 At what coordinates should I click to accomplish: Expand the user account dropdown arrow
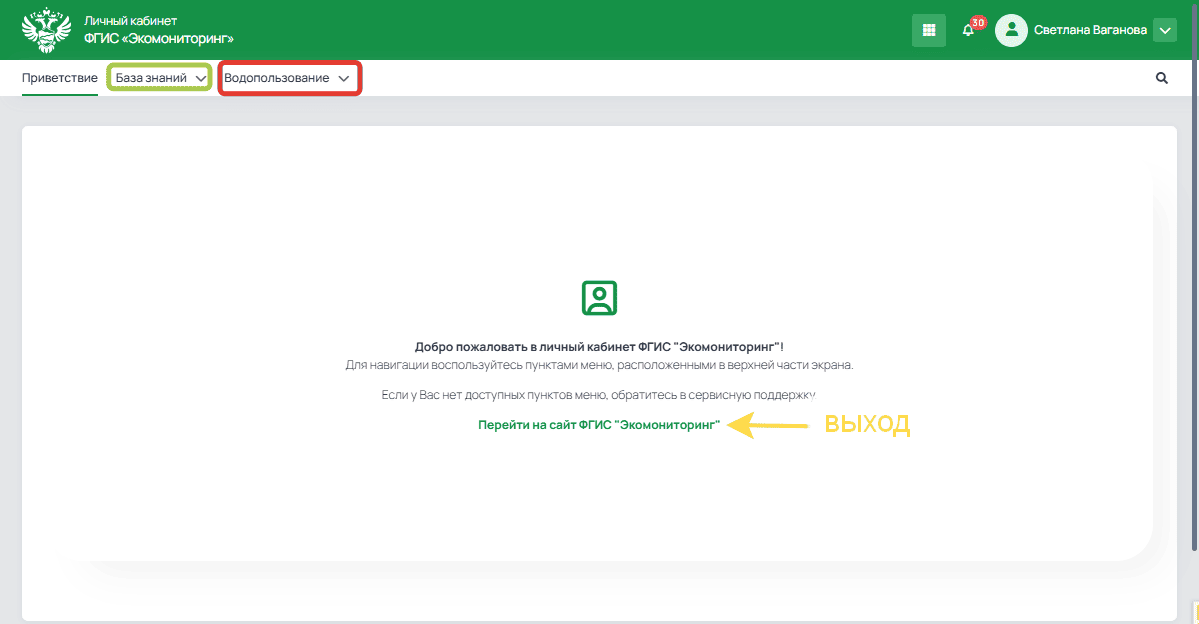1164,31
